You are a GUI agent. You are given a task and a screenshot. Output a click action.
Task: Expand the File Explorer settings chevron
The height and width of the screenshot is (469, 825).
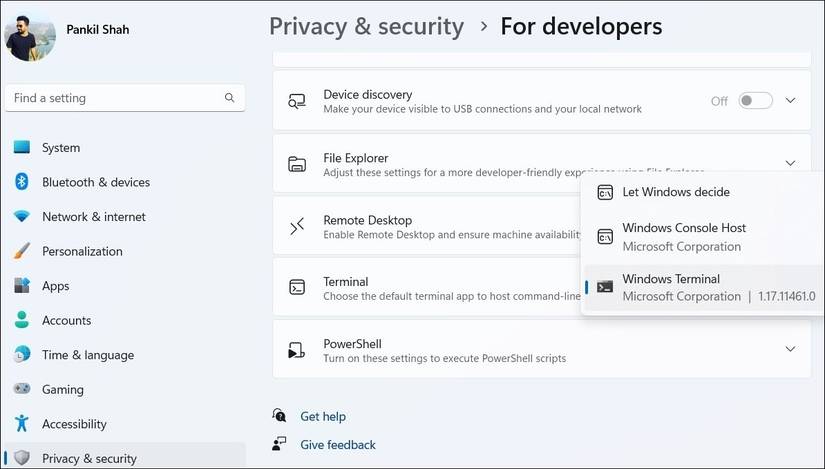pyautogui.click(x=790, y=163)
